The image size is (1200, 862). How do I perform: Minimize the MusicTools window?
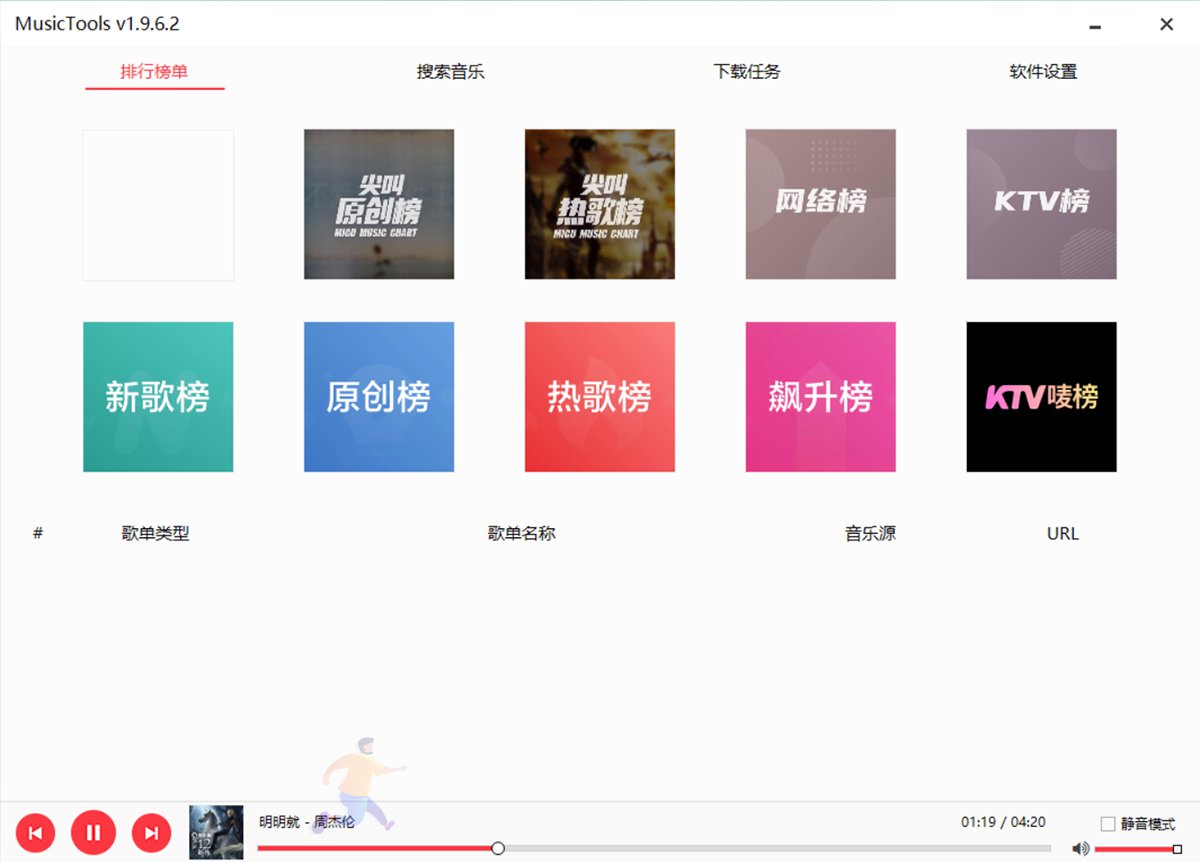(x=1096, y=25)
